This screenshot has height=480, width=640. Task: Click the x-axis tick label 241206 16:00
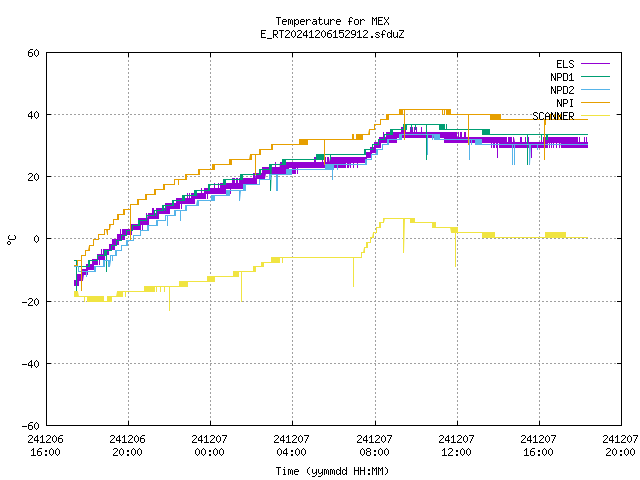tap(45, 446)
